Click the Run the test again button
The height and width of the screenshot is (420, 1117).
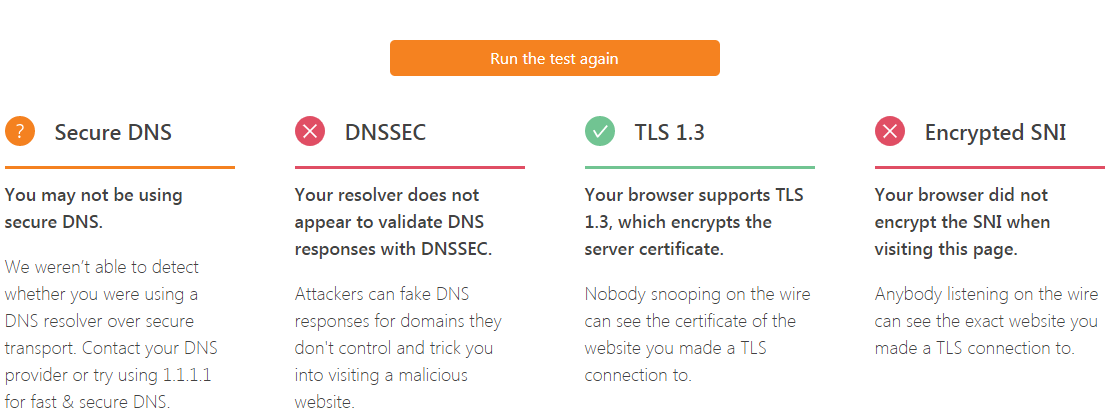click(x=554, y=58)
